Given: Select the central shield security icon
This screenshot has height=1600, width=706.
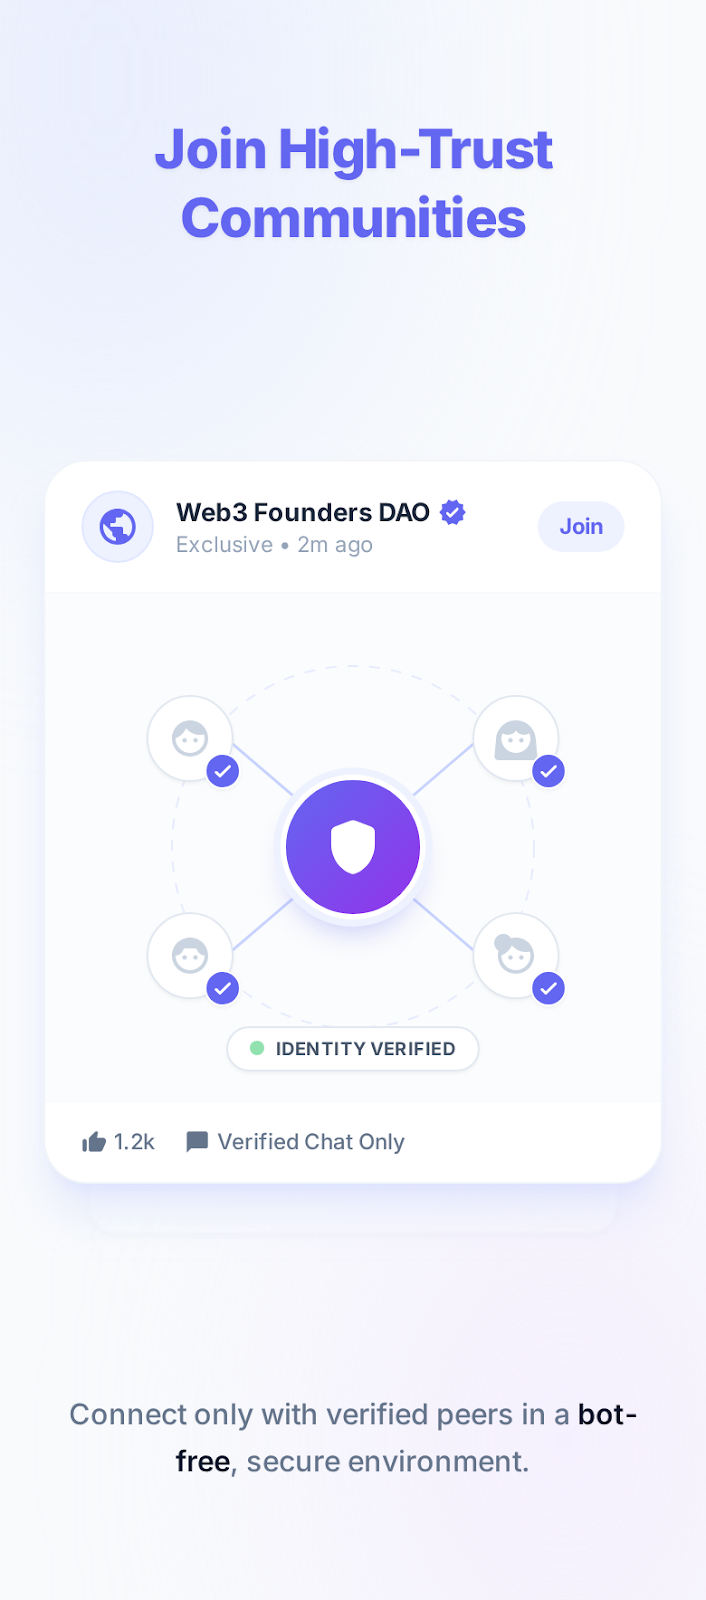Looking at the screenshot, I should click(353, 847).
